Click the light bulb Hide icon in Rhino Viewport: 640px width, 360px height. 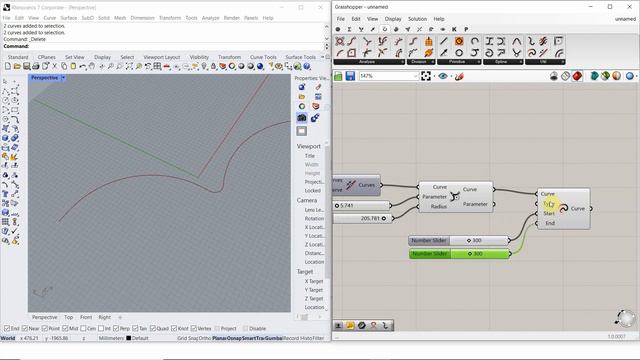click(x=204, y=66)
